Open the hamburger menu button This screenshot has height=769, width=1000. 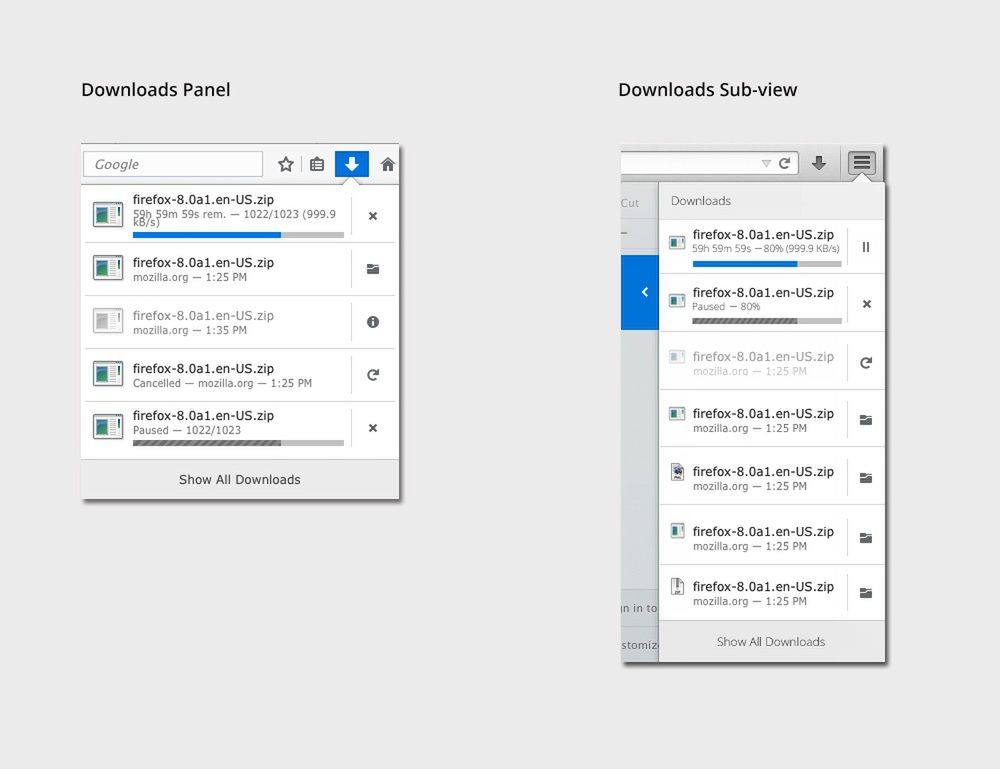pos(862,163)
